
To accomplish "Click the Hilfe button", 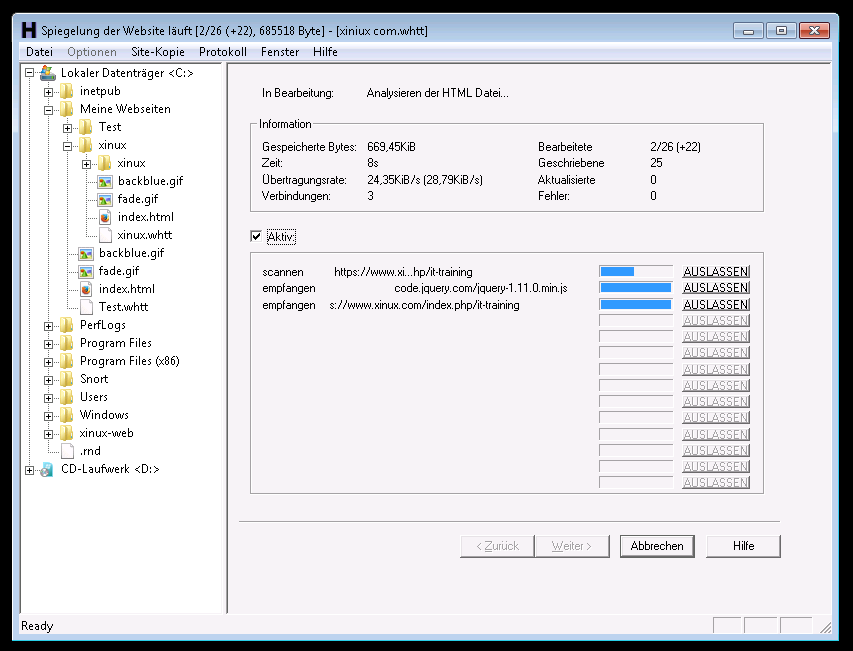I will pos(743,546).
